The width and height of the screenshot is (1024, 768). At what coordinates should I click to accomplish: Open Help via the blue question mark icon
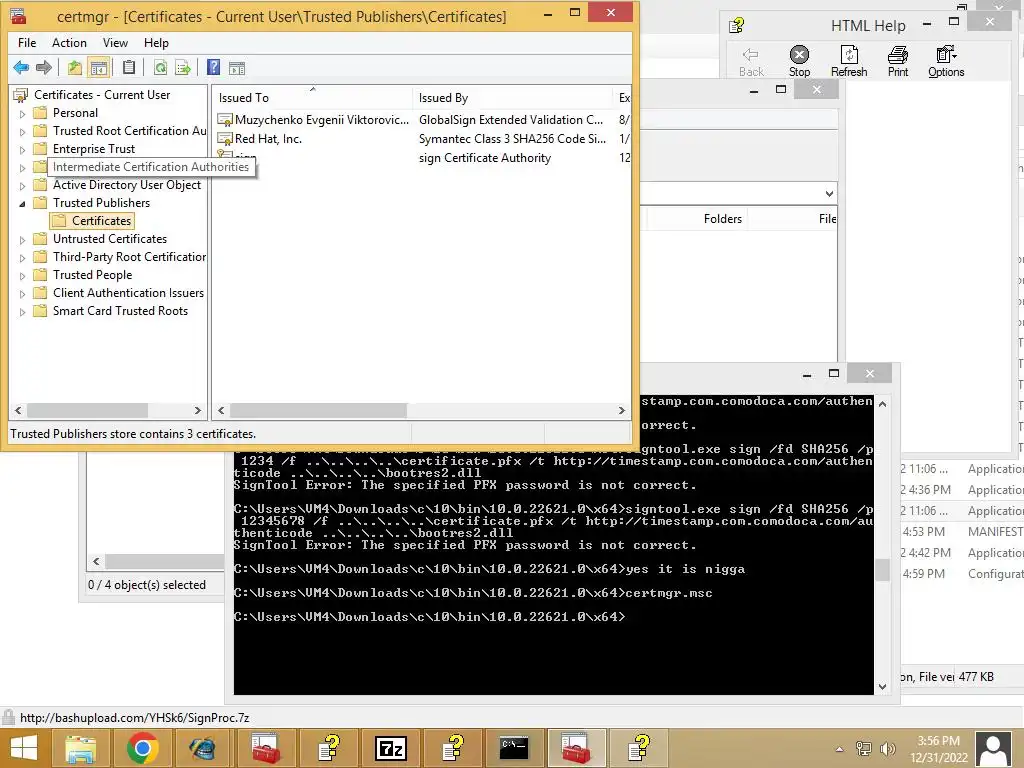214,67
